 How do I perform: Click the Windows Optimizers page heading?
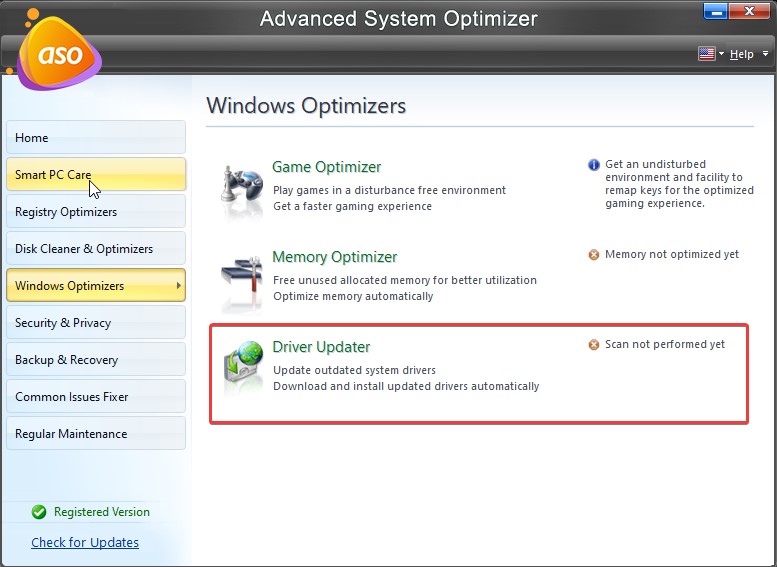click(x=306, y=106)
